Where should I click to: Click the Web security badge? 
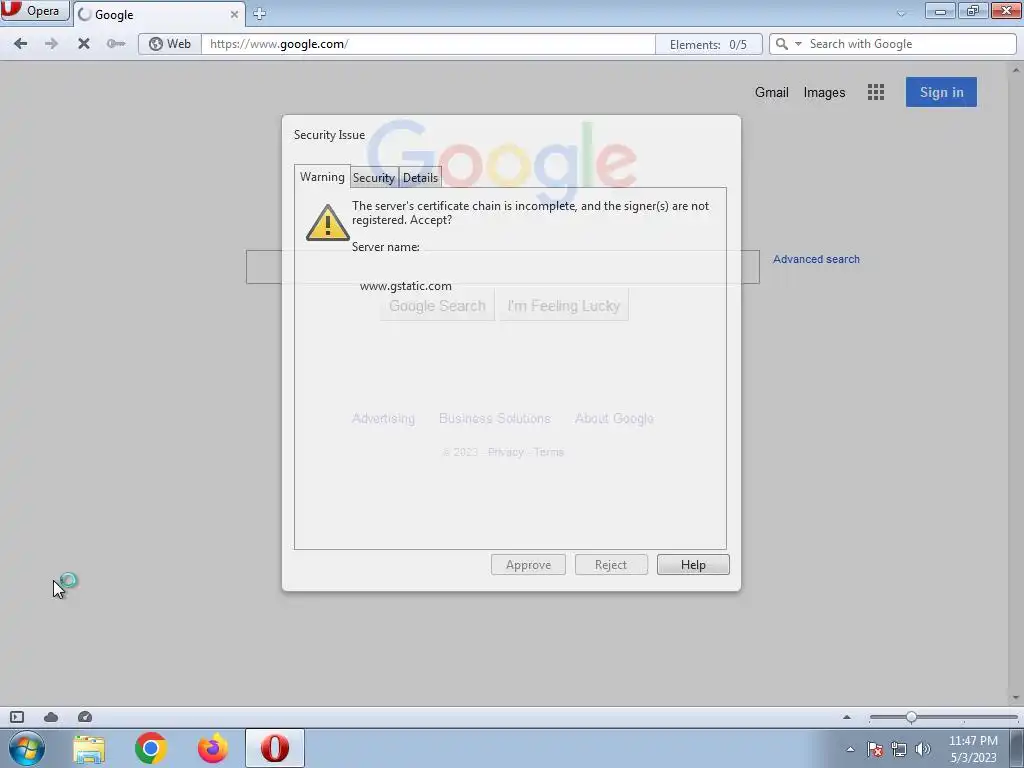[x=170, y=44]
